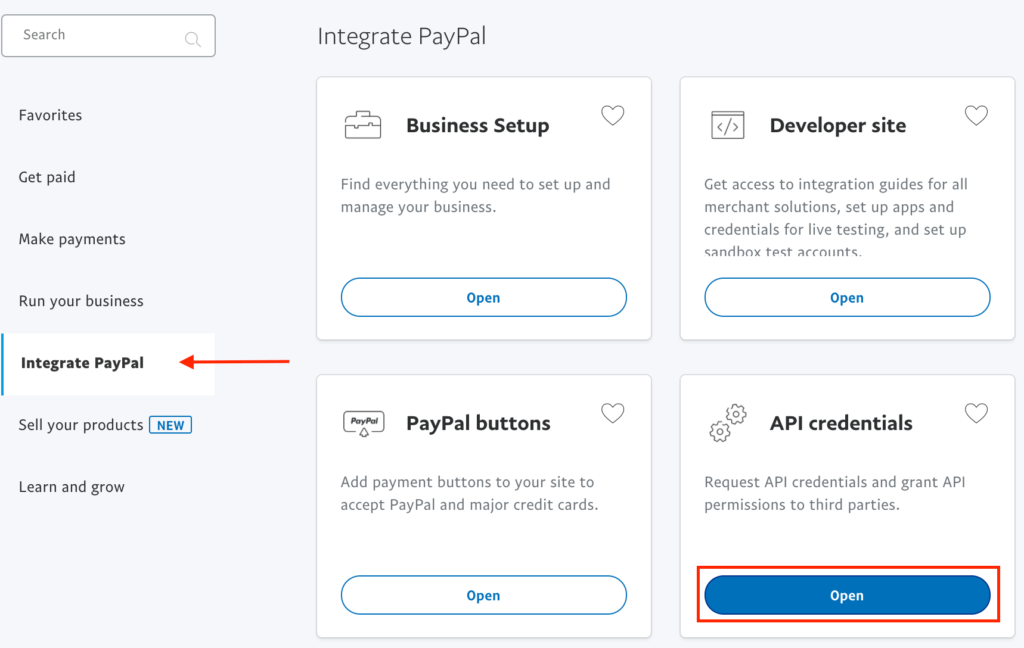
Task: Go to the Learn and grow section
Action: coord(71,487)
